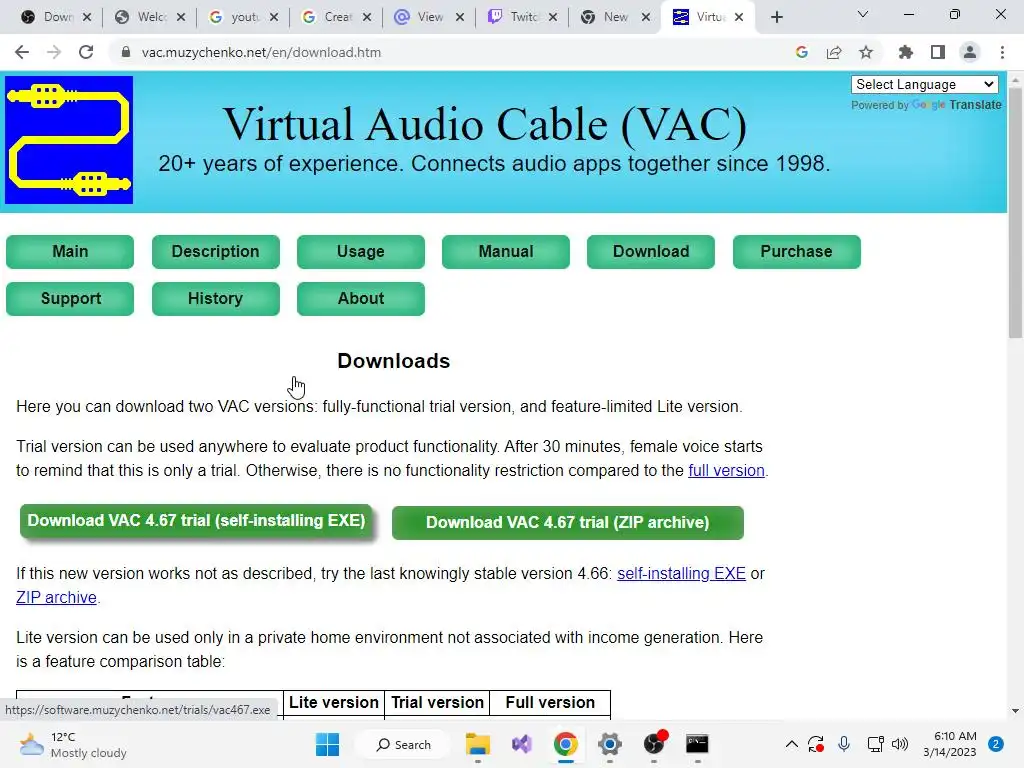Open the Windows Start menu

(327, 744)
